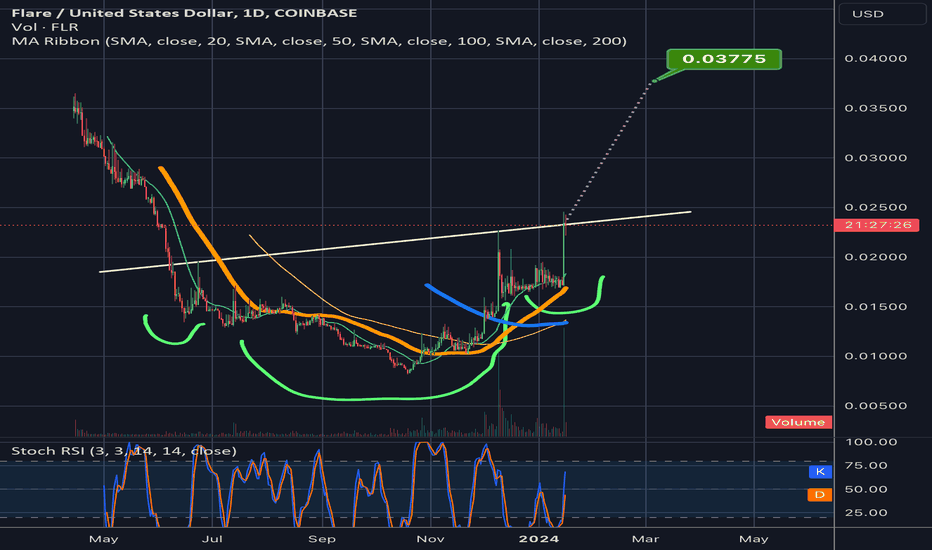Click the red Volume label
Screen dimensions: 932x550
[798, 422]
